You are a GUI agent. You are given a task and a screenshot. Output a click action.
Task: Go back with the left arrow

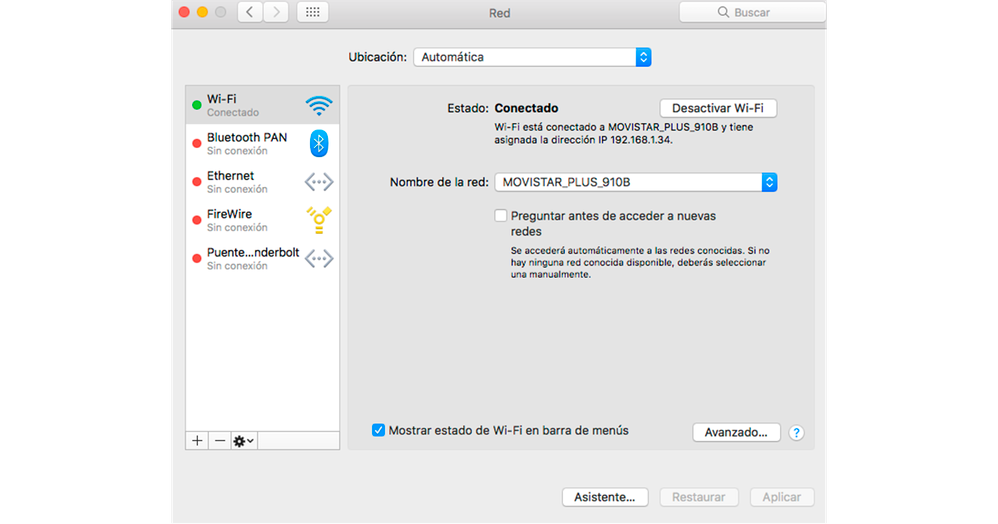point(249,12)
